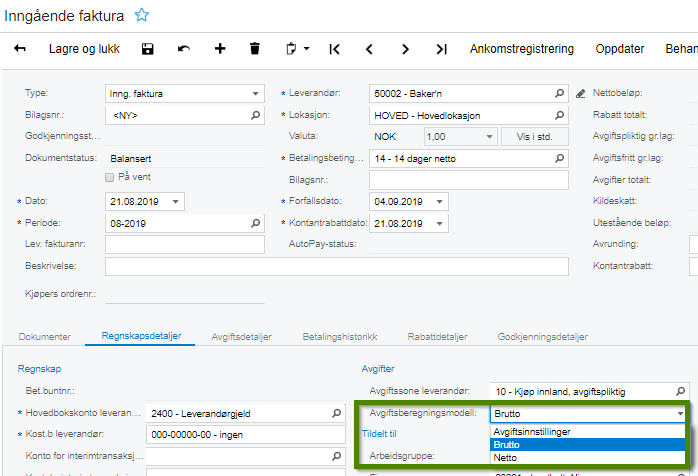The height and width of the screenshot is (476, 698).
Task: Open clipboard menu dropdown arrow
Action: click(x=307, y=48)
